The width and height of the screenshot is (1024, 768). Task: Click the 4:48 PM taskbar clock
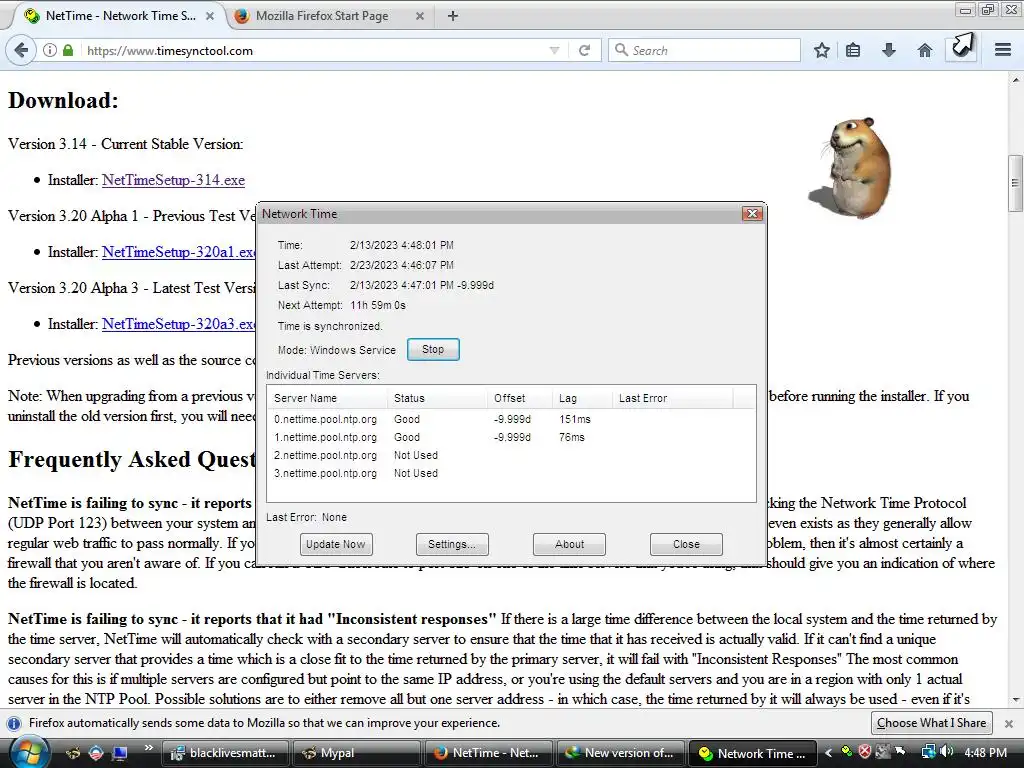coord(985,753)
